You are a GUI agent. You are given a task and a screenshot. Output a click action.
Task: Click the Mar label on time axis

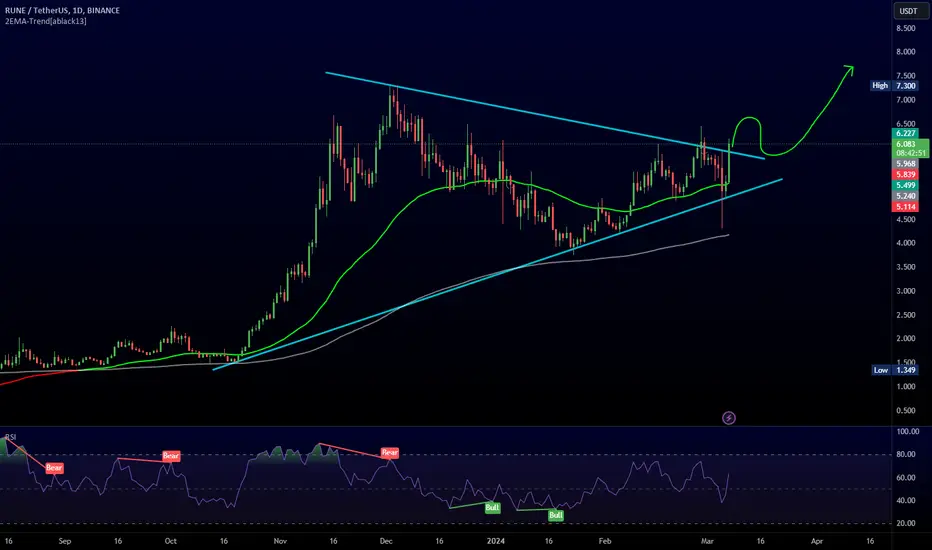pyautogui.click(x=707, y=541)
